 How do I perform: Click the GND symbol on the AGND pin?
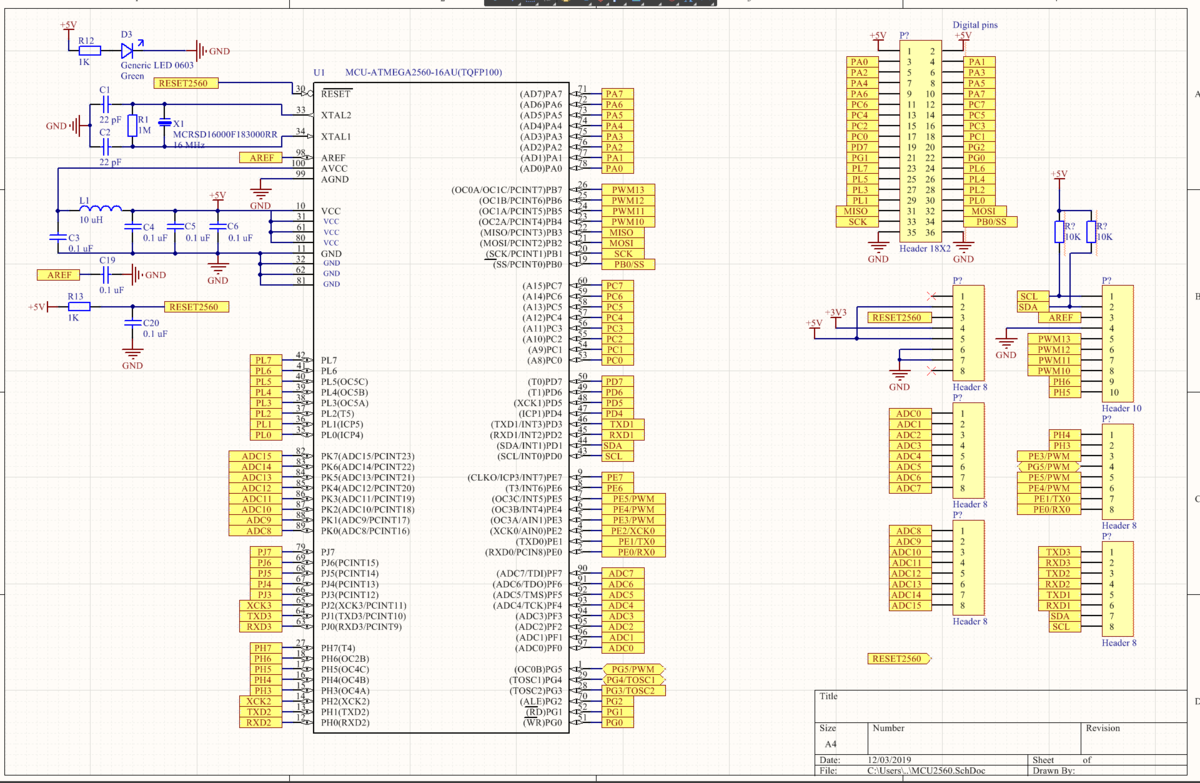click(x=261, y=193)
